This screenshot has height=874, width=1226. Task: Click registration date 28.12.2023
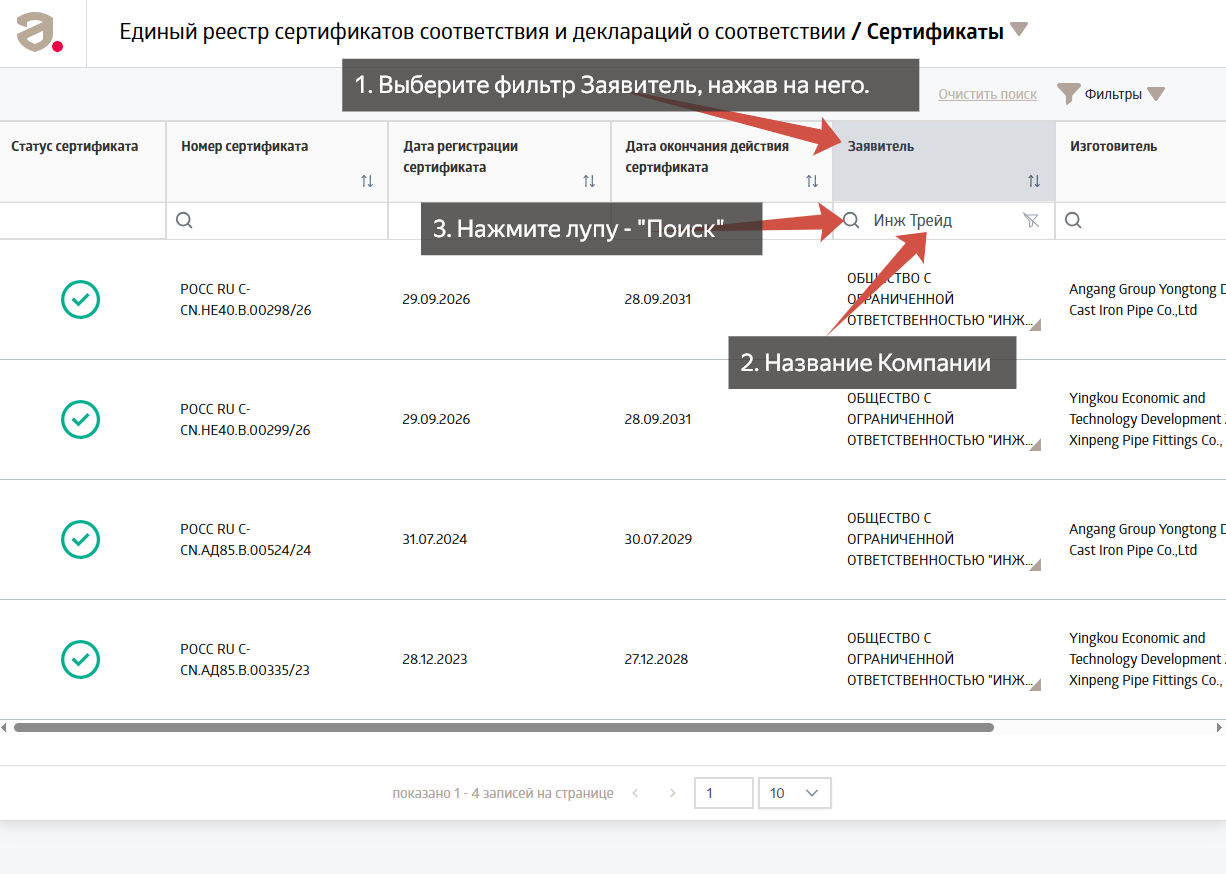435,659
